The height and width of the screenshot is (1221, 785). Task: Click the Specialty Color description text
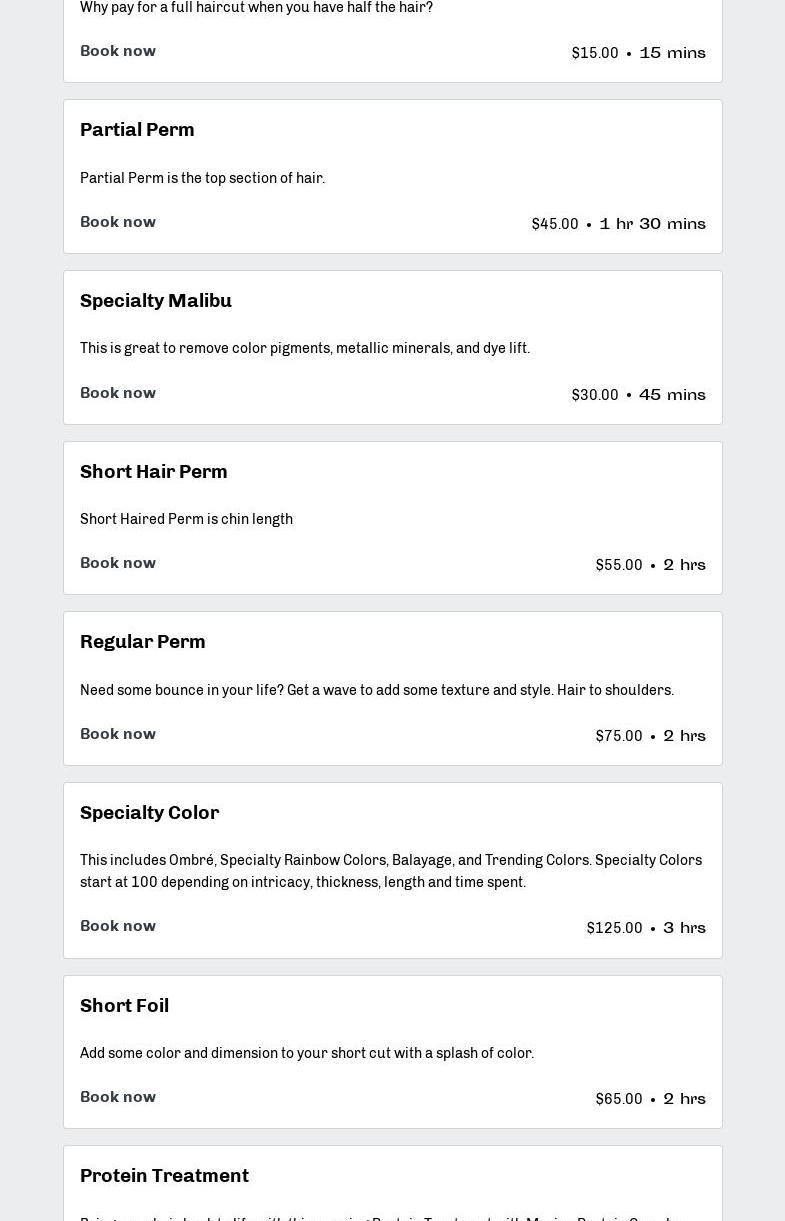coord(391,871)
